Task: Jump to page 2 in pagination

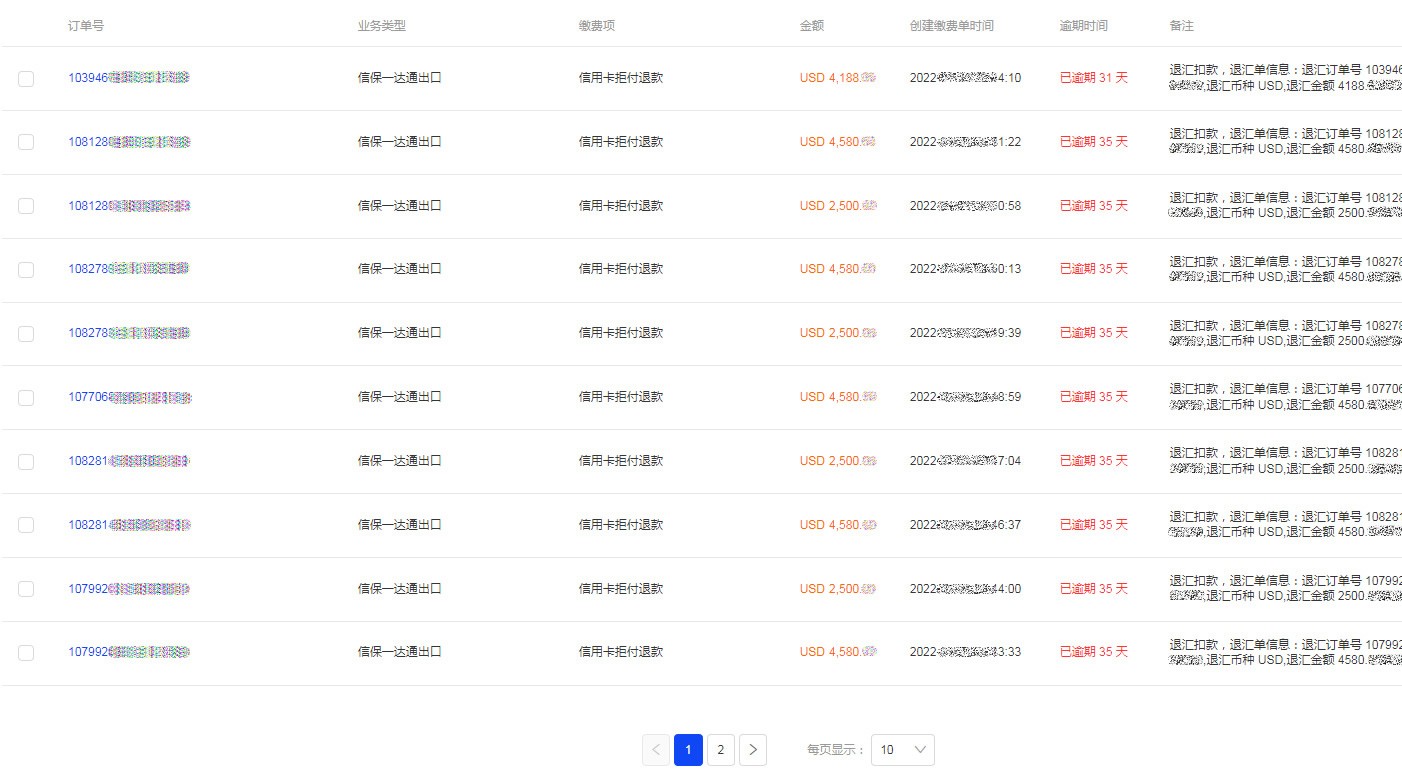Action: [x=721, y=750]
